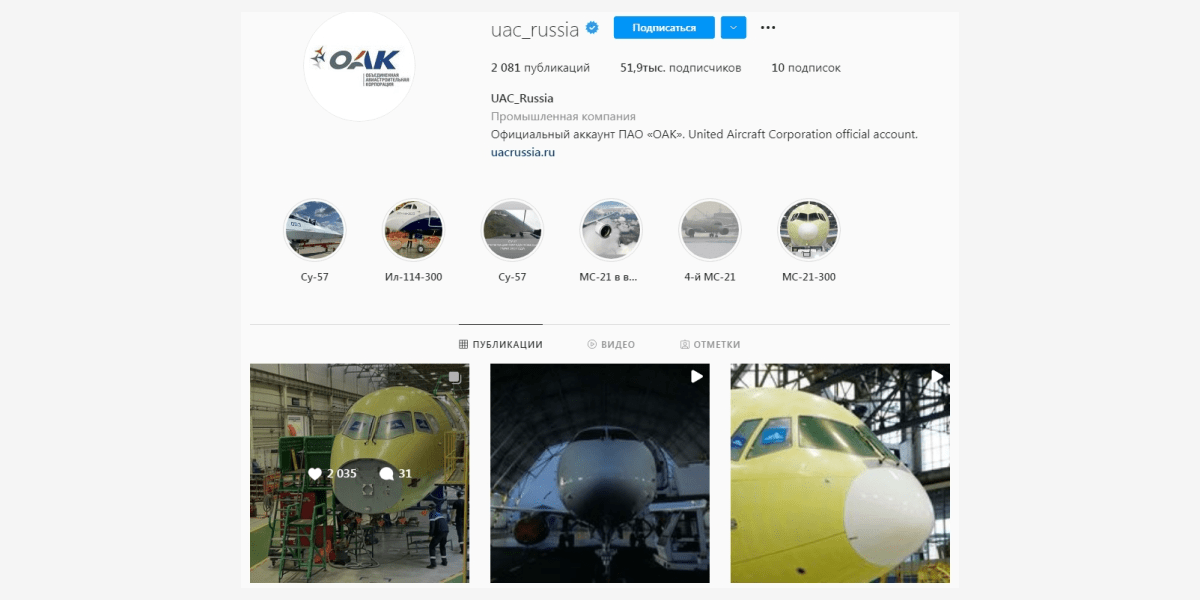This screenshot has width=1200, height=600.
Task: Open the ОАК profile picture
Action: [x=359, y=67]
